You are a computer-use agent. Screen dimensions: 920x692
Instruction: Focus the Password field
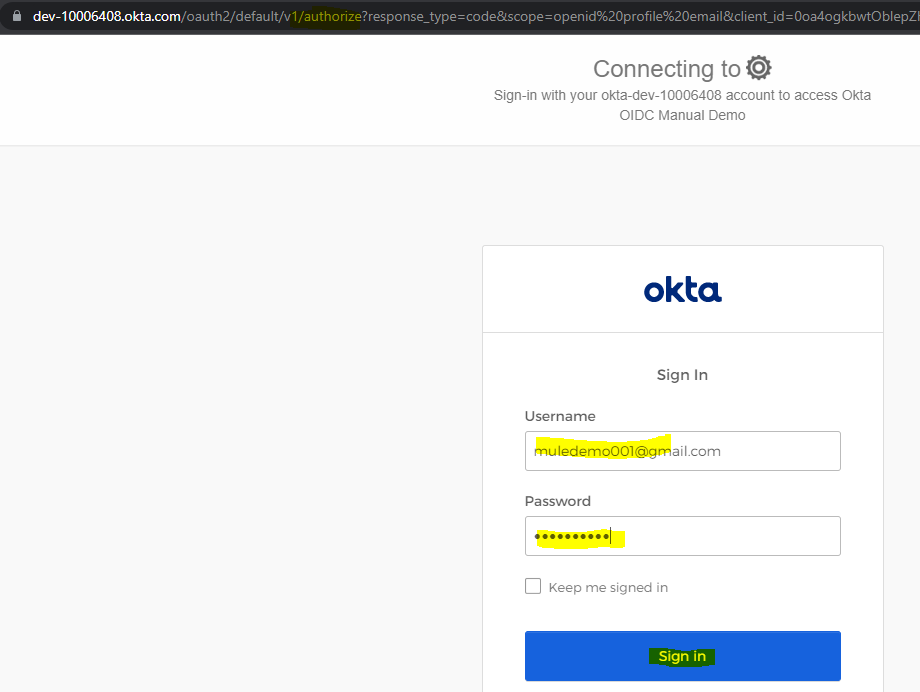pos(682,536)
